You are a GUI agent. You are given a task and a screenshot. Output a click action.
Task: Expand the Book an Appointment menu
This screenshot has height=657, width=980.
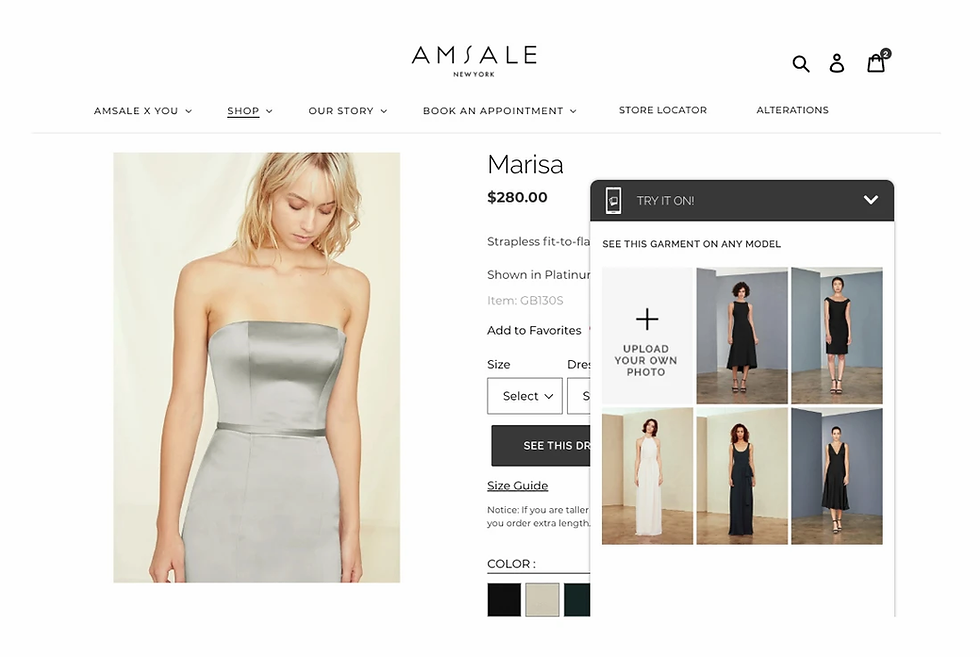499,111
